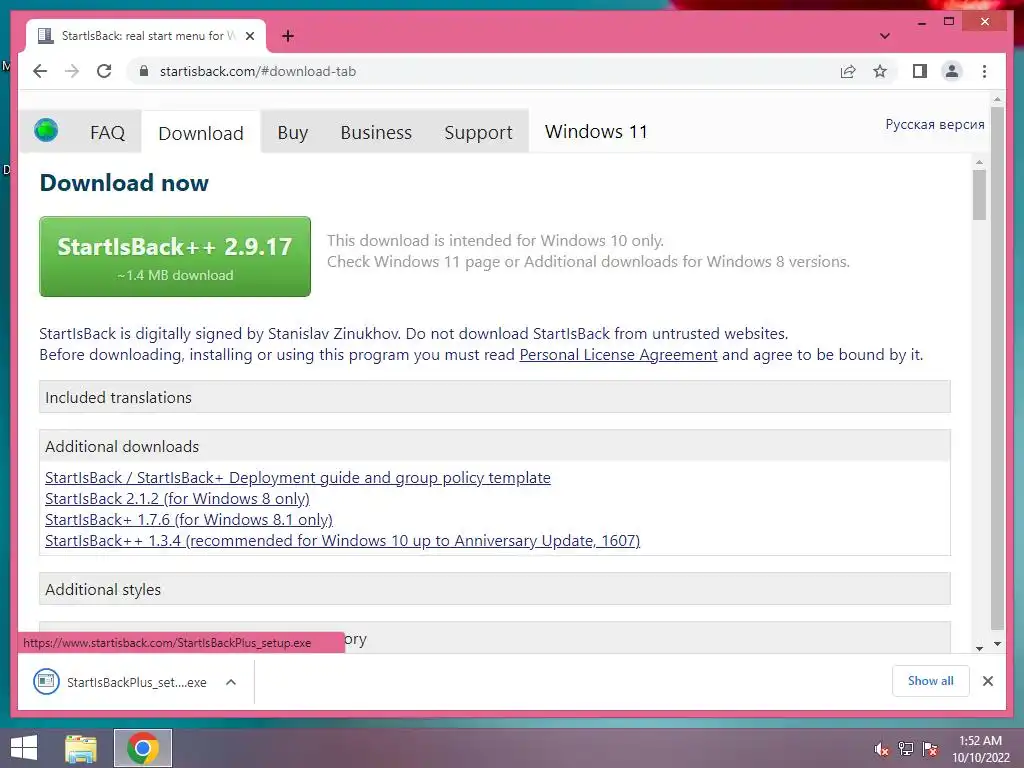Open Action Center flag icon
Viewport: 1024px width, 768px height.
pyautogui.click(x=930, y=748)
